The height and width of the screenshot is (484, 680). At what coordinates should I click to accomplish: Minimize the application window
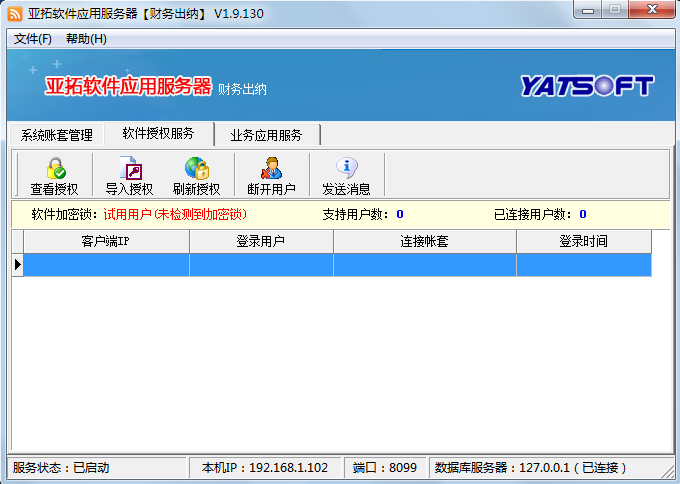point(588,10)
